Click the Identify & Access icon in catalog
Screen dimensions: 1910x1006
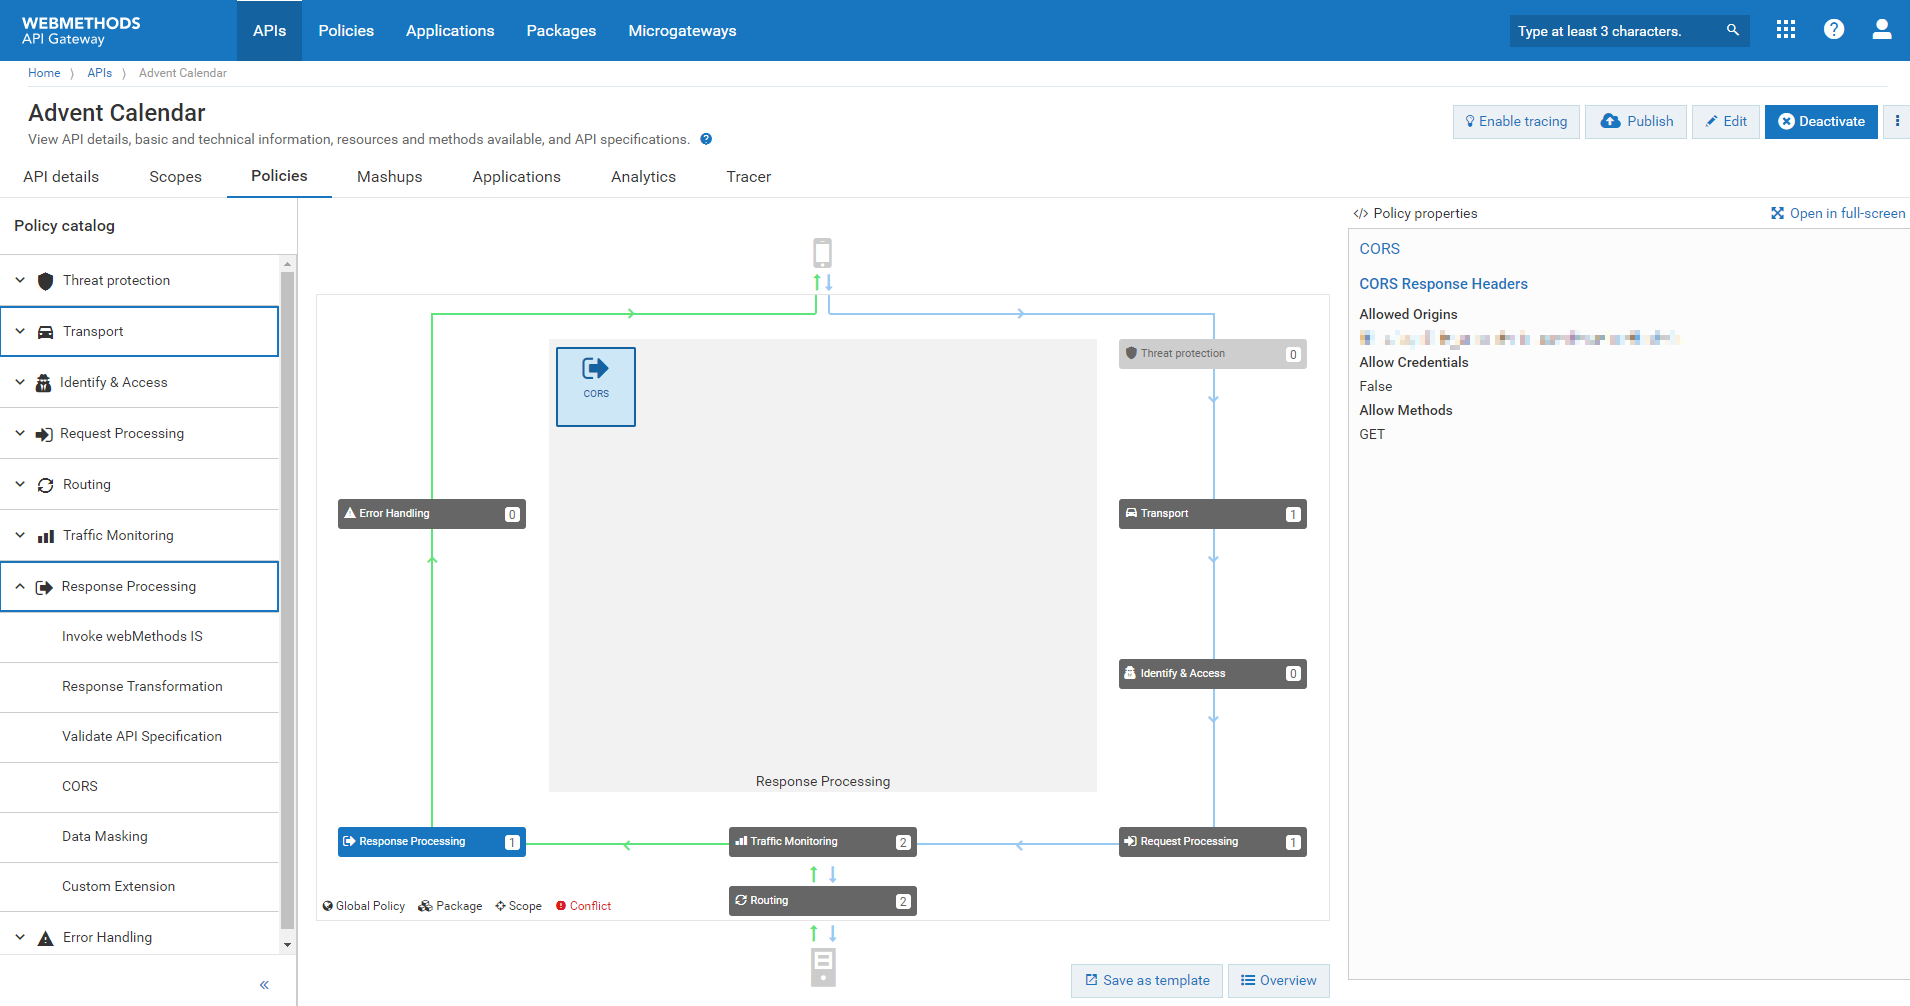pyautogui.click(x=43, y=383)
